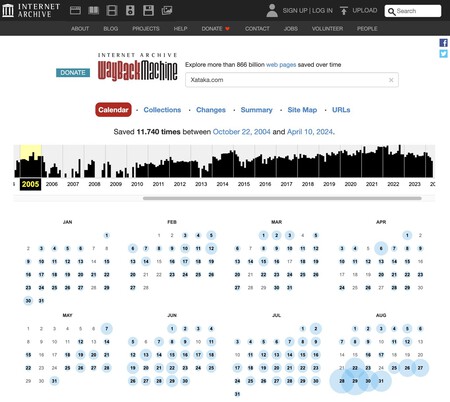This screenshot has width=450, height=402.
Task: Select year 2005 on the timeline
Action: 30,184
